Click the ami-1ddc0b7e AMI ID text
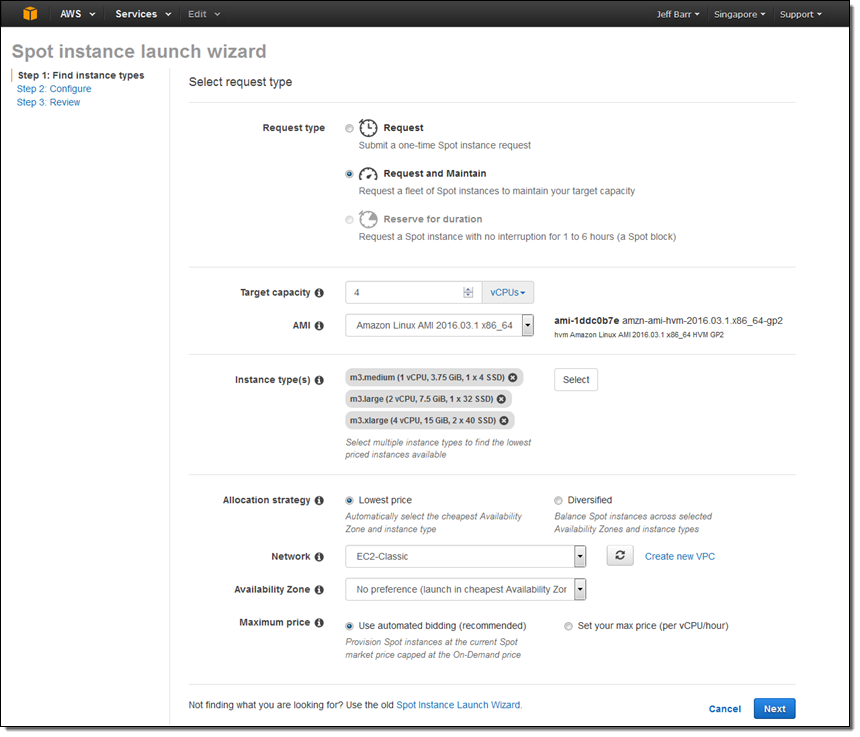 (x=586, y=321)
